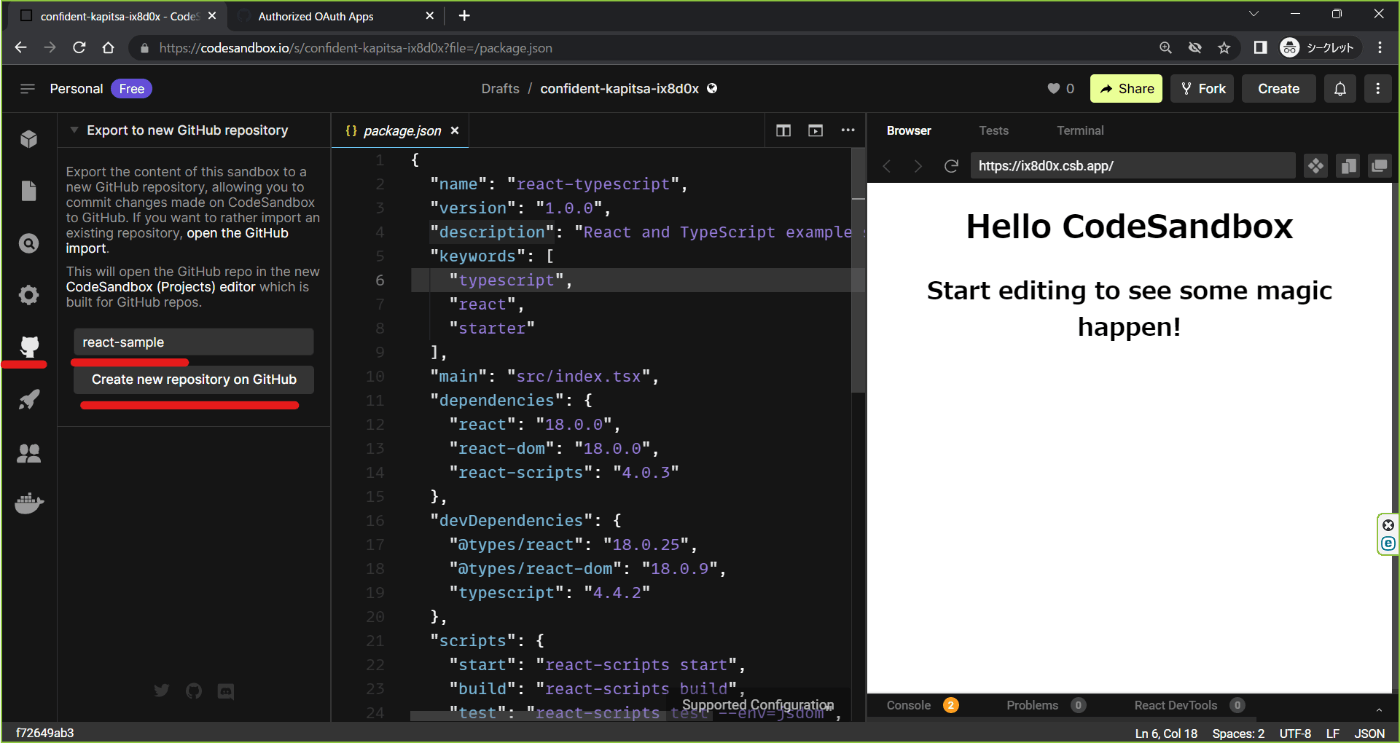Open JSON language mode selector in status bar
Viewport: 1400px width, 743px height.
pyautogui.click(x=1369, y=734)
